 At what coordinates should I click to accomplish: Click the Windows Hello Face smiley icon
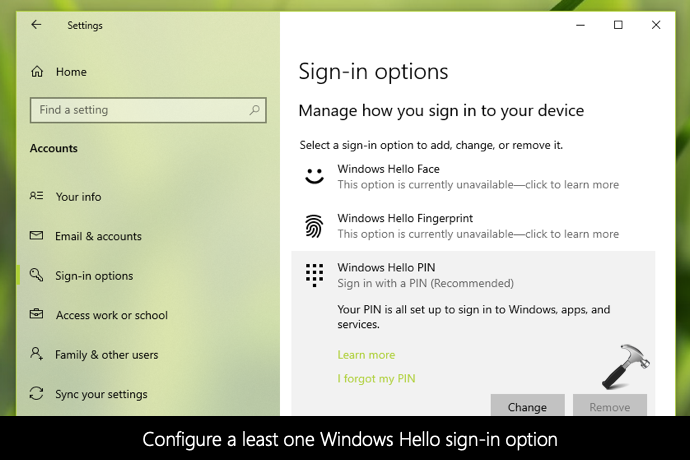[x=314, y=176]
